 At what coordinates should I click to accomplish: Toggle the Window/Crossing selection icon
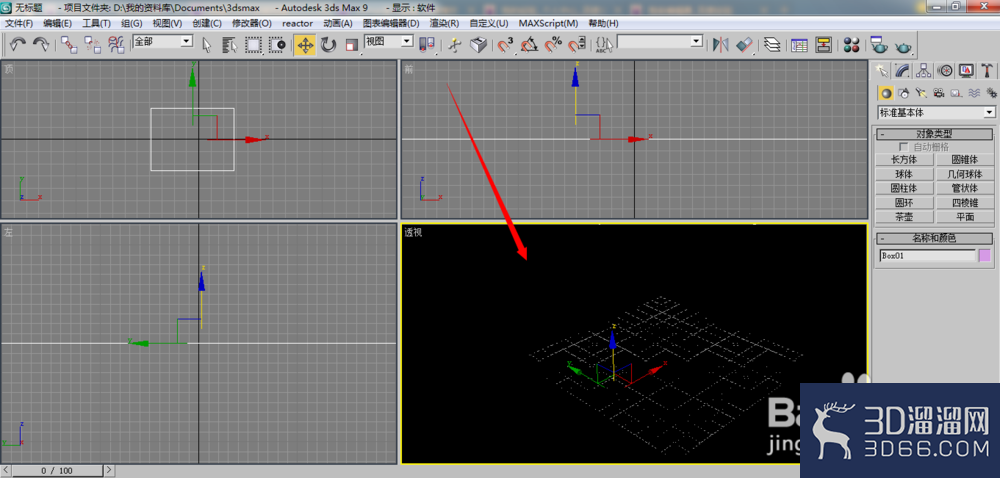tap(277, 45)
